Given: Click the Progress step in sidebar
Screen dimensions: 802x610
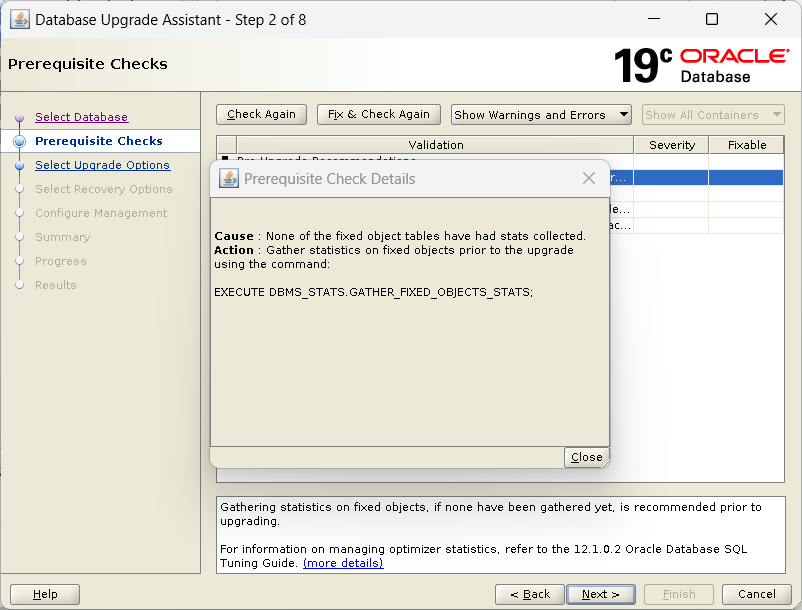Looking at the screenshot, I should (x=60, y=261).
